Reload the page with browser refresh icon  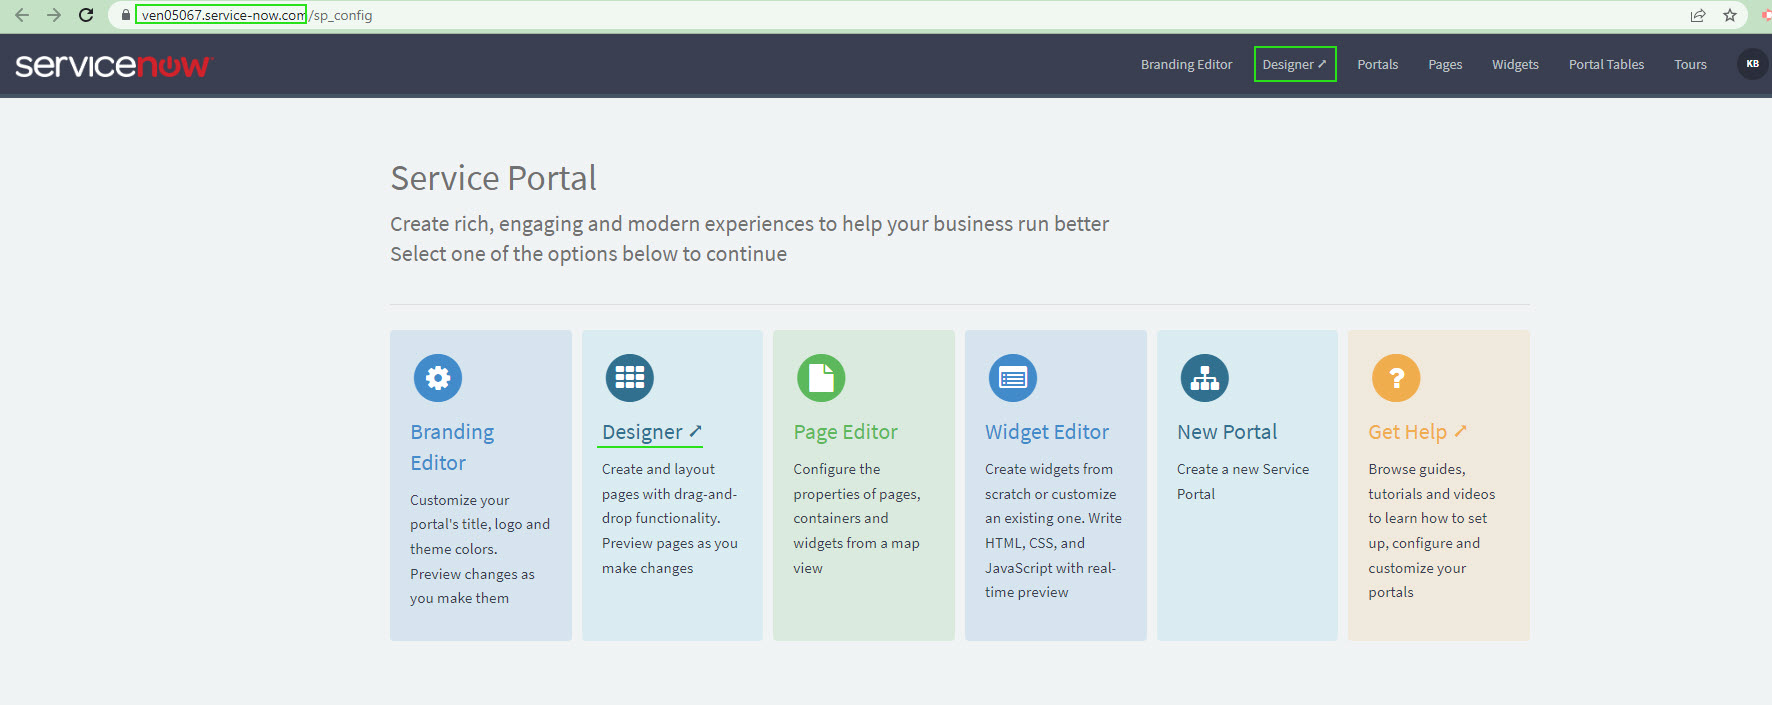click(86, 15)
